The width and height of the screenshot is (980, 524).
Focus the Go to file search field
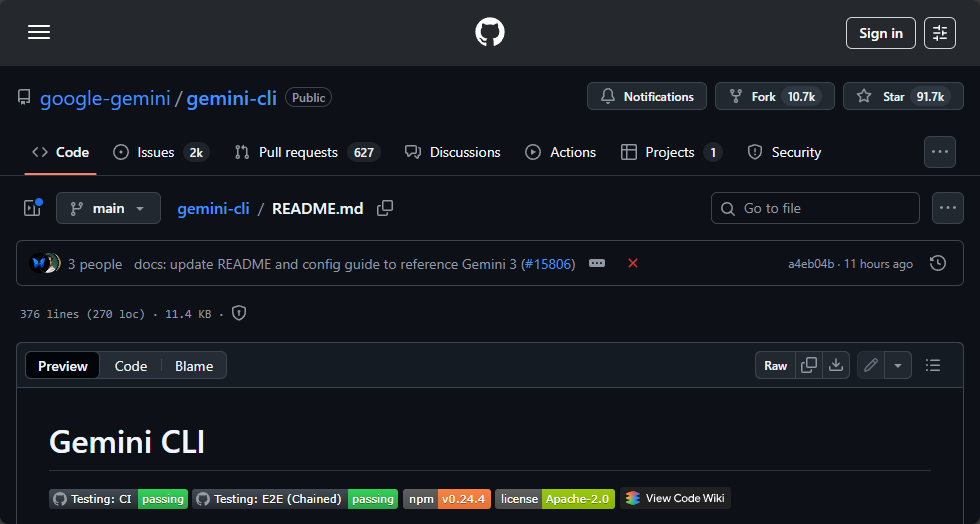pos(815,208)
